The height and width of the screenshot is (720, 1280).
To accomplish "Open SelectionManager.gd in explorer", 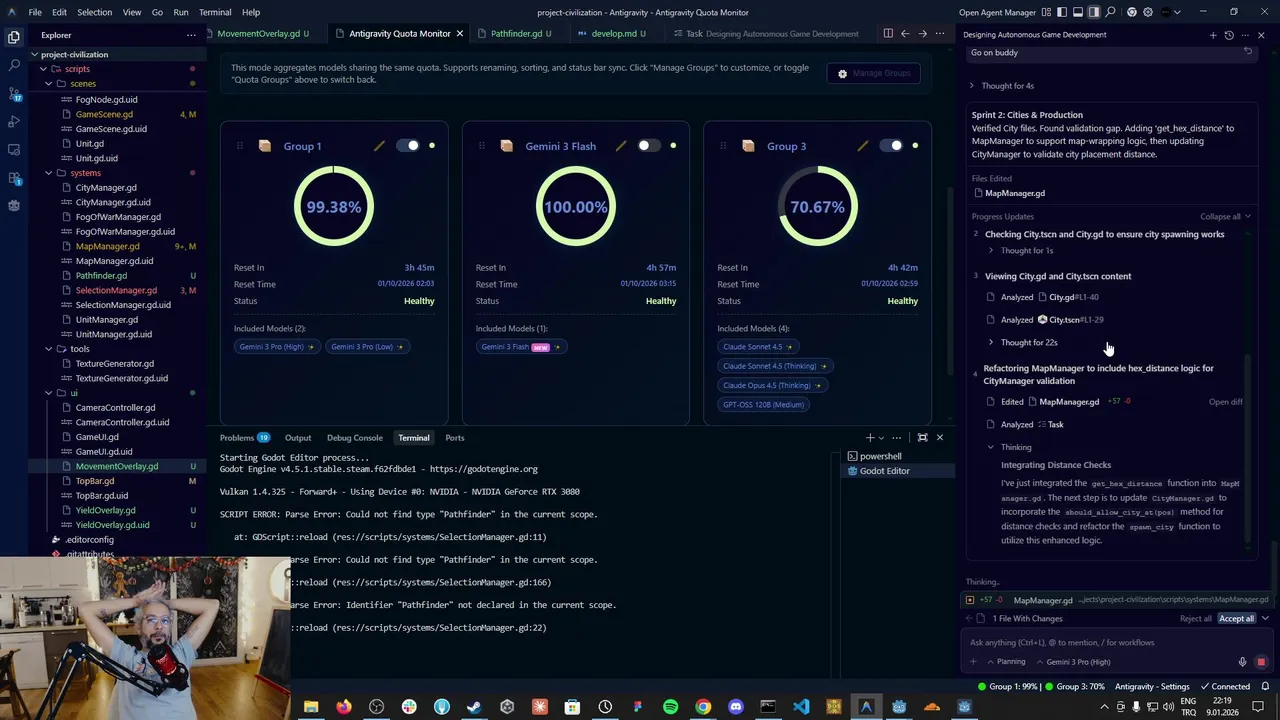I will [116, 290].
